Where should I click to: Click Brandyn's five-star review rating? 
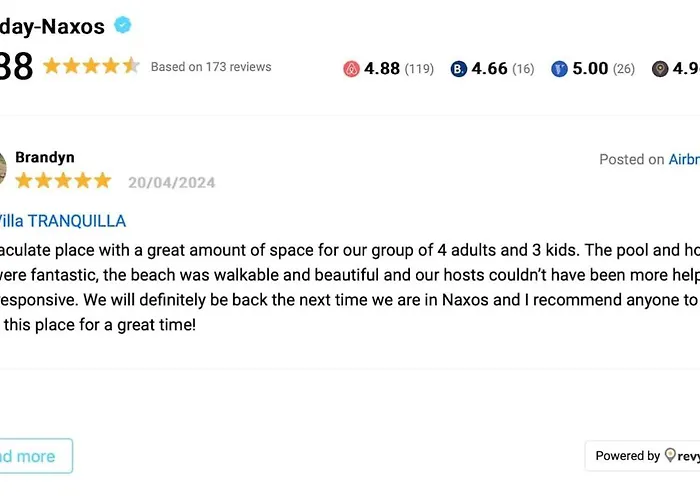pos(63,181)
